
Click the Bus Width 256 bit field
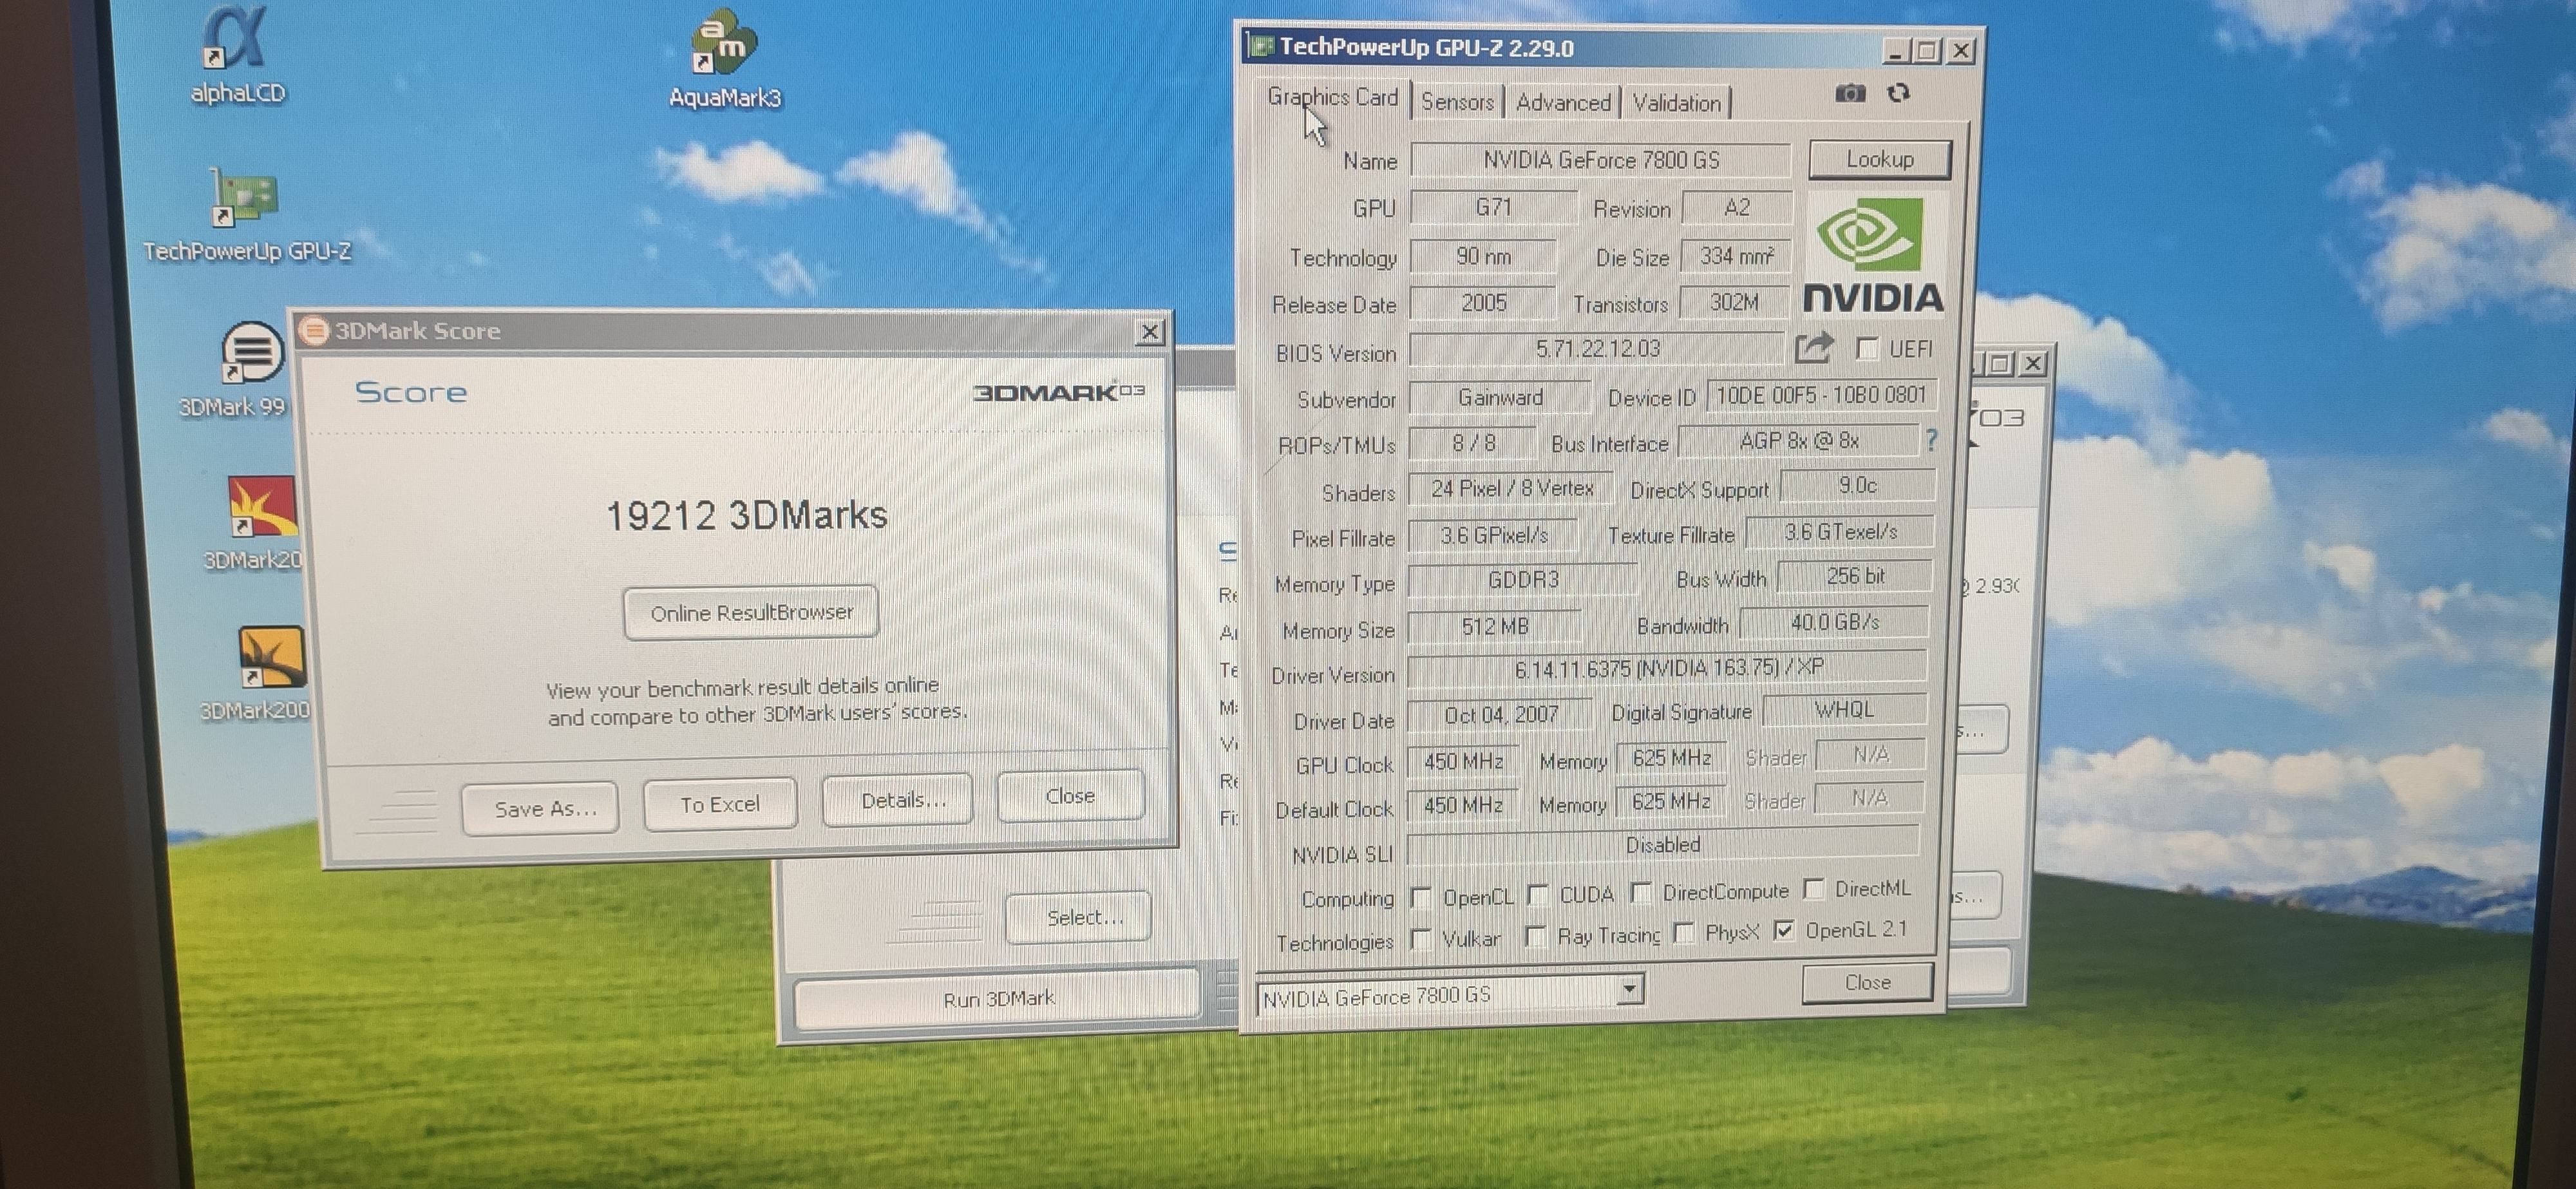point(1855,576)
